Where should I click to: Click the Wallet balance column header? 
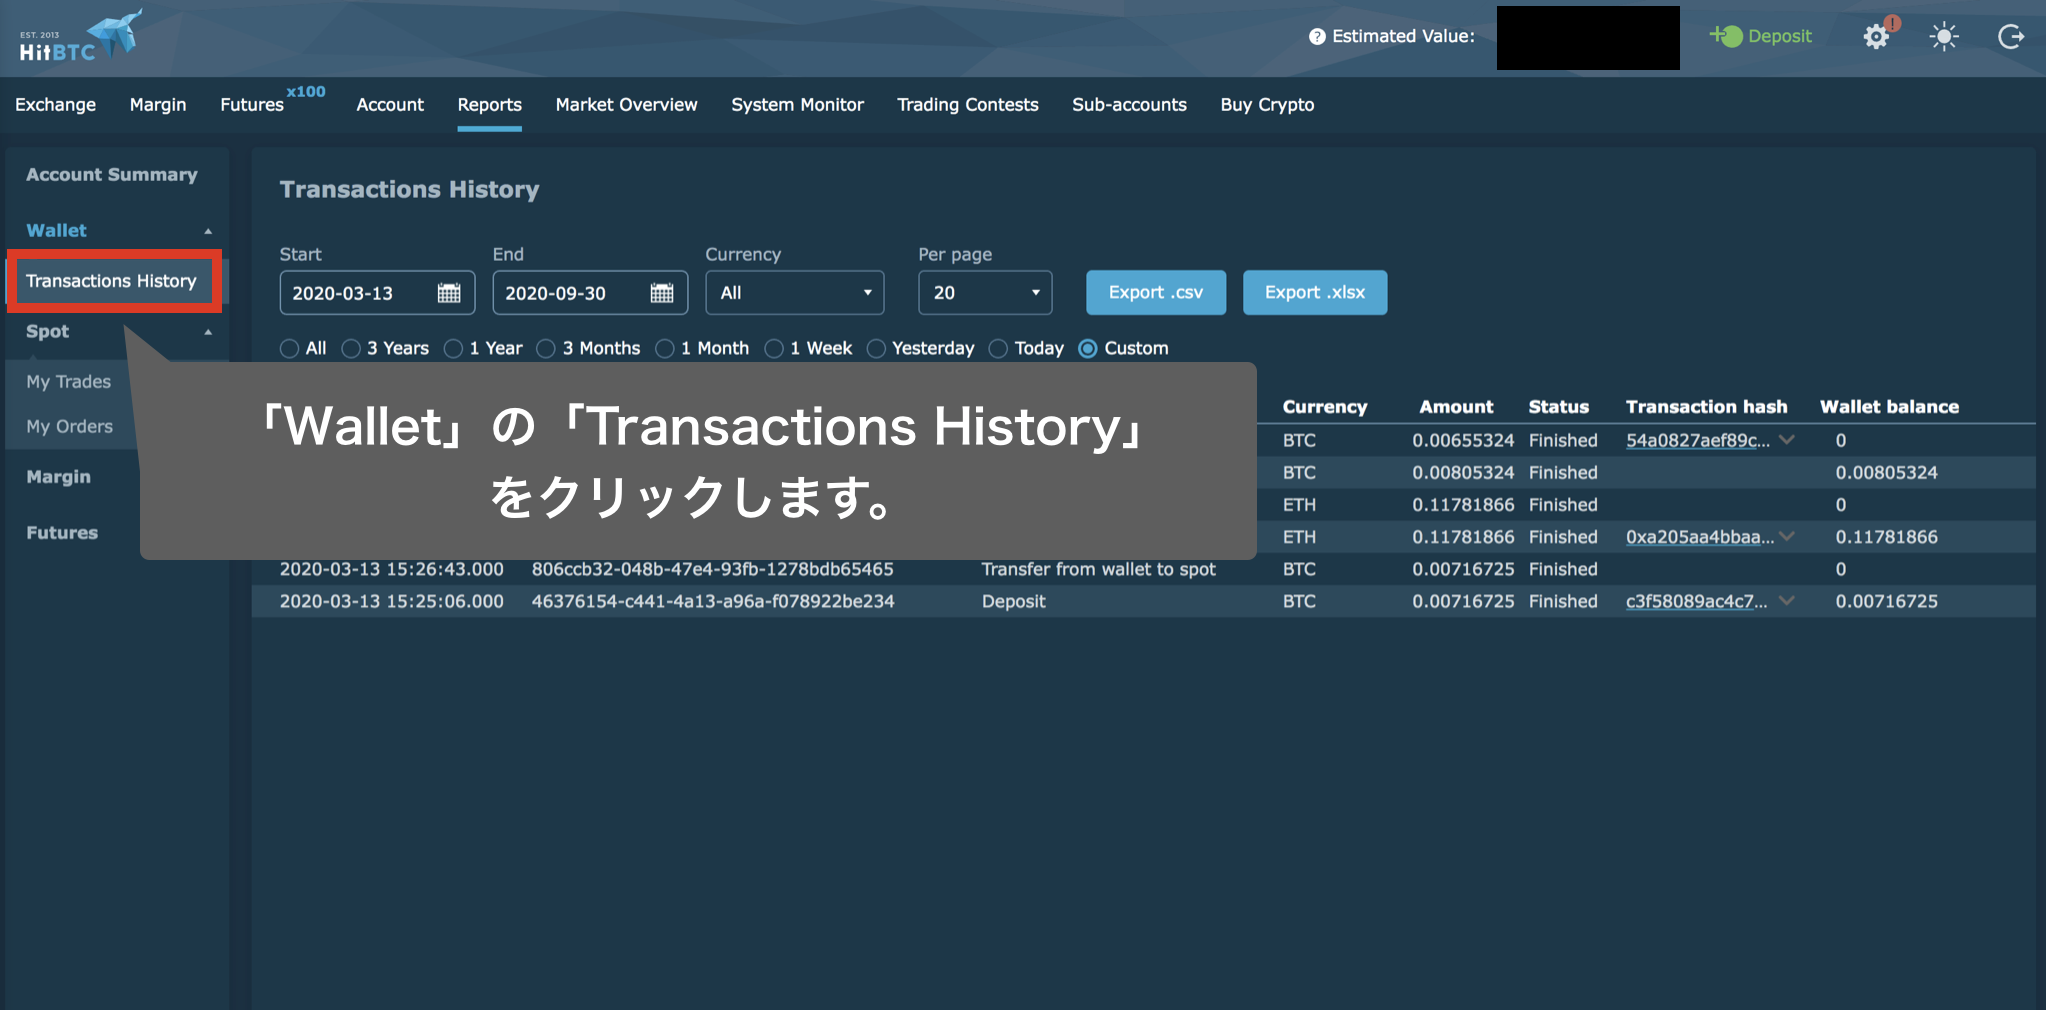(1890, 407)
